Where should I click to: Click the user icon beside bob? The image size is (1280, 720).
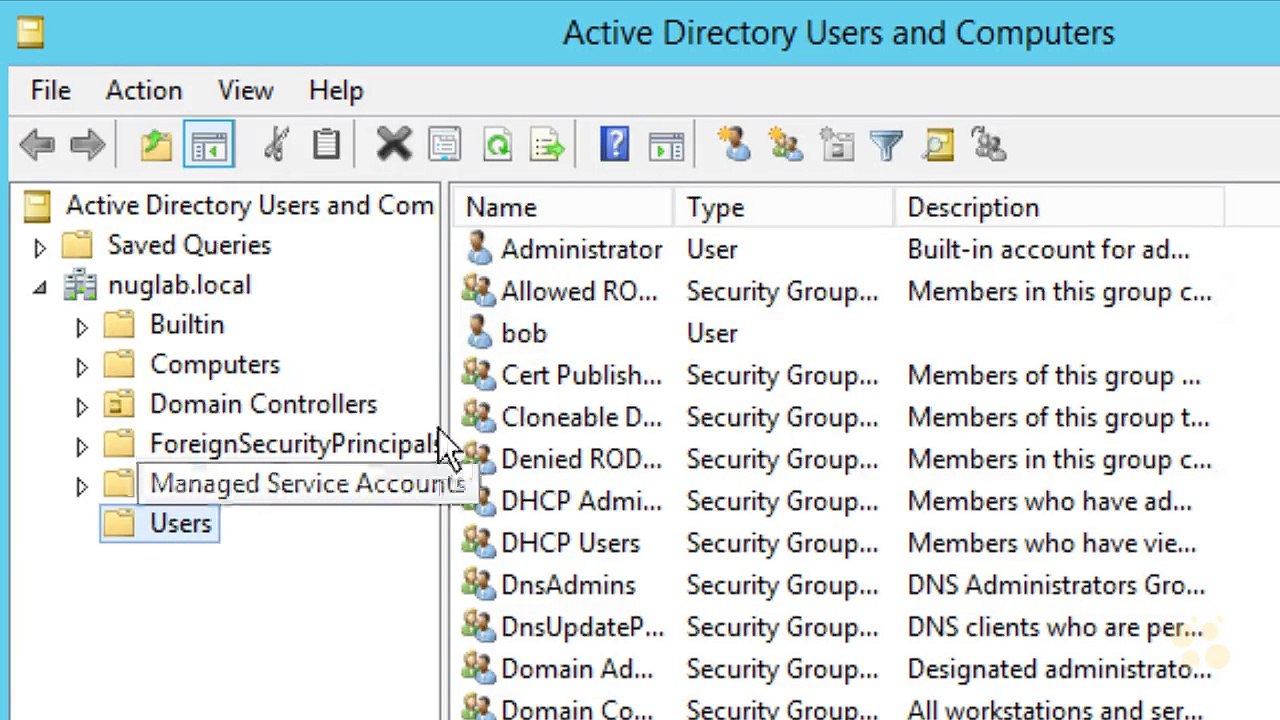(x=479, y=333)
